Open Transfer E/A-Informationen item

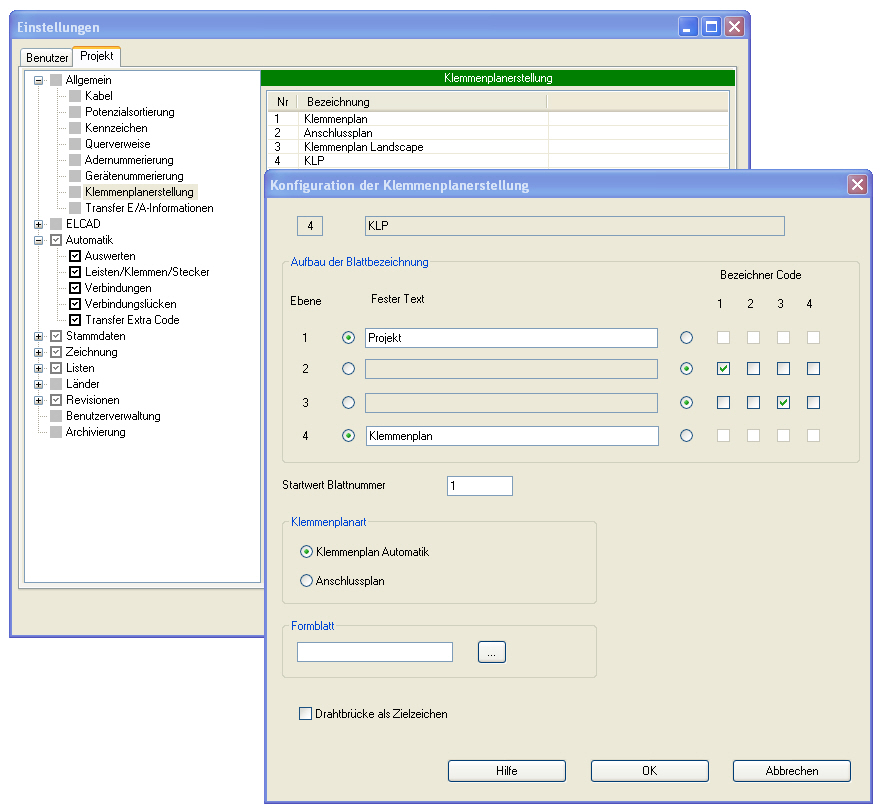[149, 208]
